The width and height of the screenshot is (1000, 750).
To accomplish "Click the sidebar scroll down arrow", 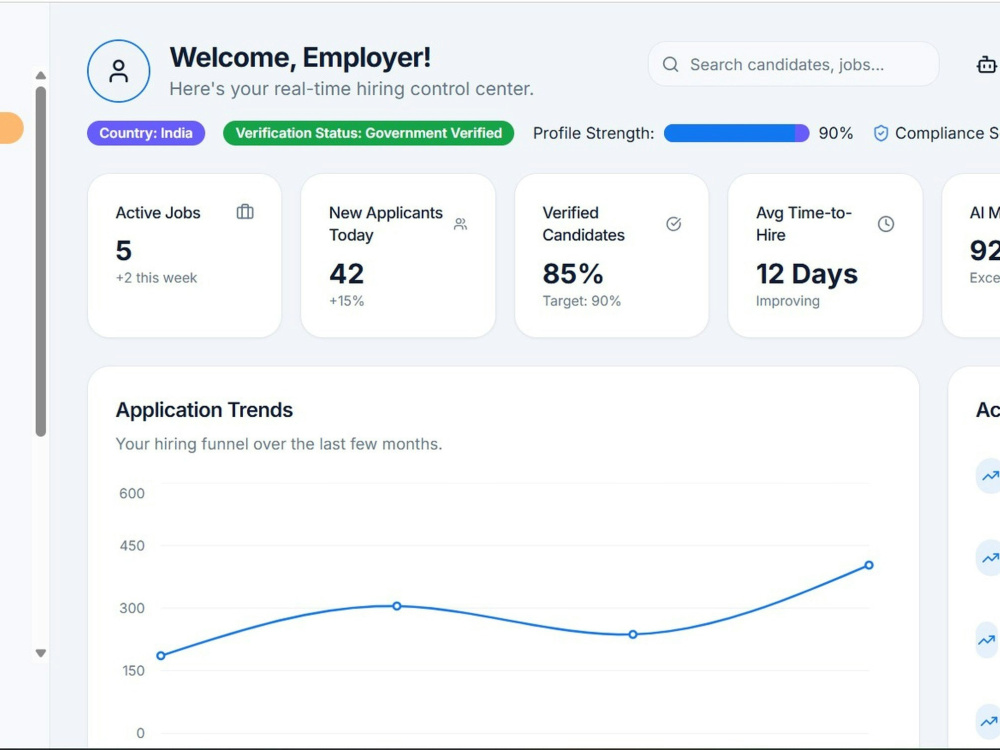I will point(41,653).
